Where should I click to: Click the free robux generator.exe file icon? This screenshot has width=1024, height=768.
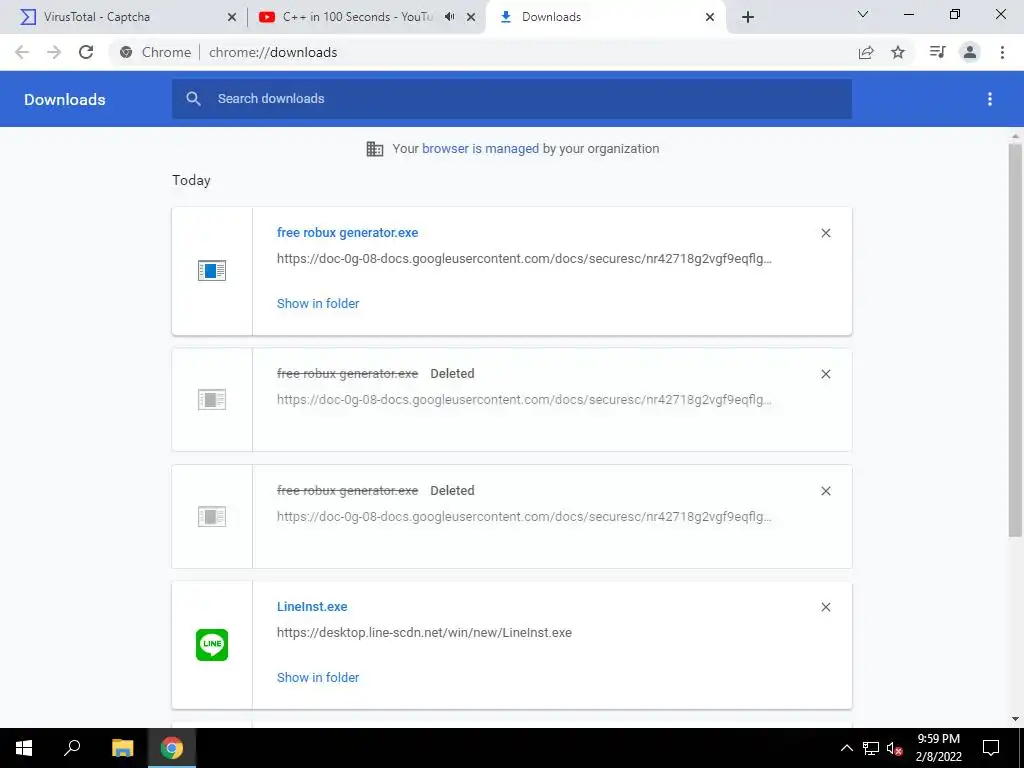tap(212, 270)
